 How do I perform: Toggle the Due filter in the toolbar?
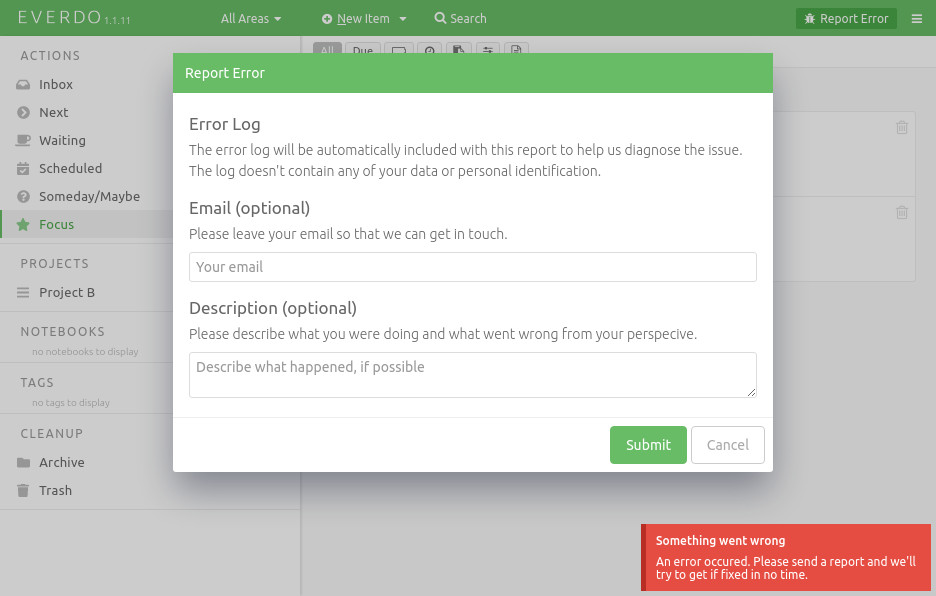pos(362,50)
